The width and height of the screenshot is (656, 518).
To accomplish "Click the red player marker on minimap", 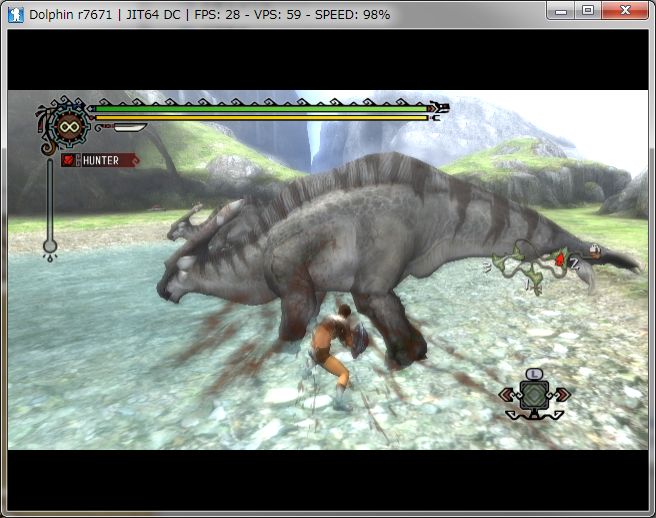I will [x=560, y=259].
